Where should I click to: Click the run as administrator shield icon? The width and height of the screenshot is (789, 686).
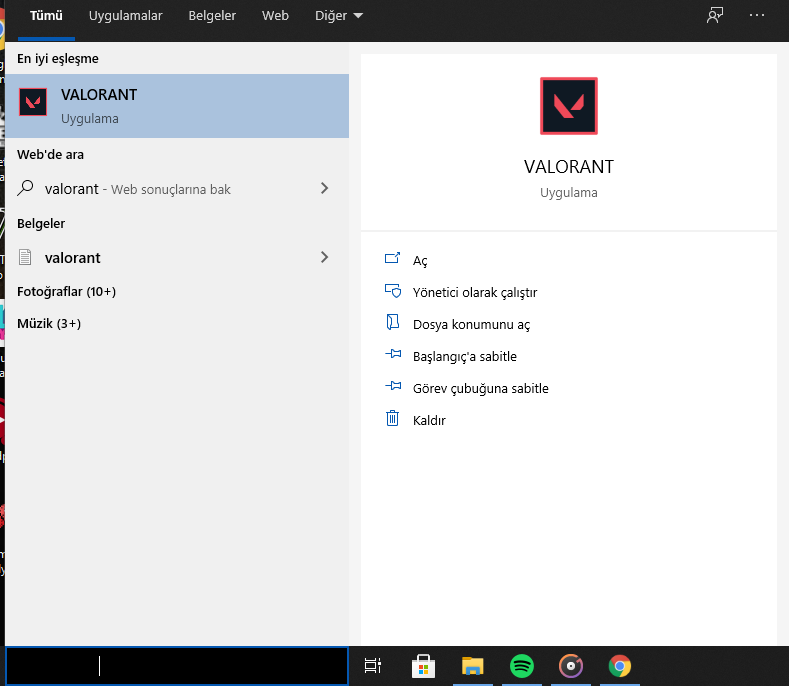coord(392,291)
